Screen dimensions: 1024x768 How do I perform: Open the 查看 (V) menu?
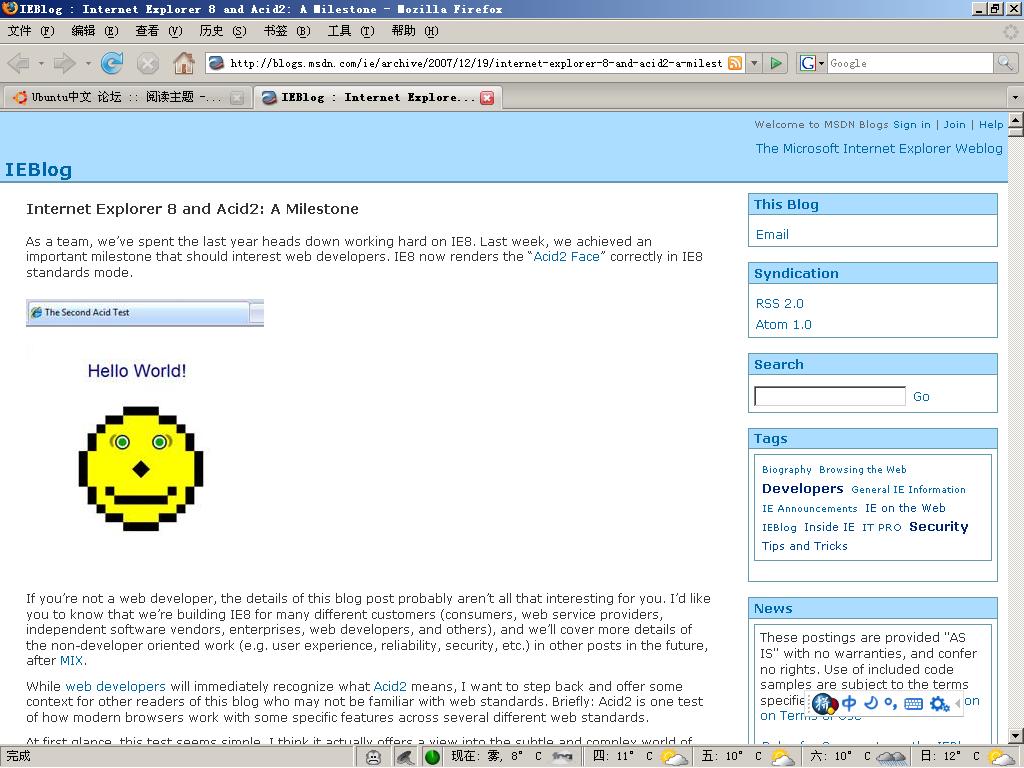[159, 31]
